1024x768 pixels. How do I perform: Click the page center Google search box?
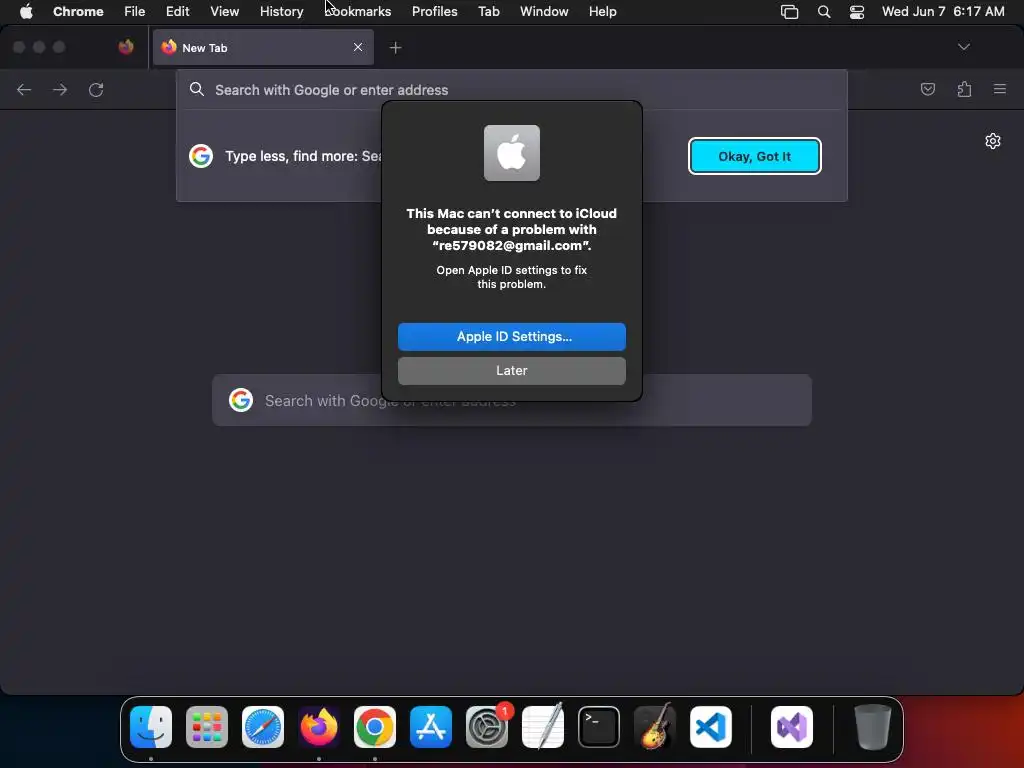pos(511,400)
